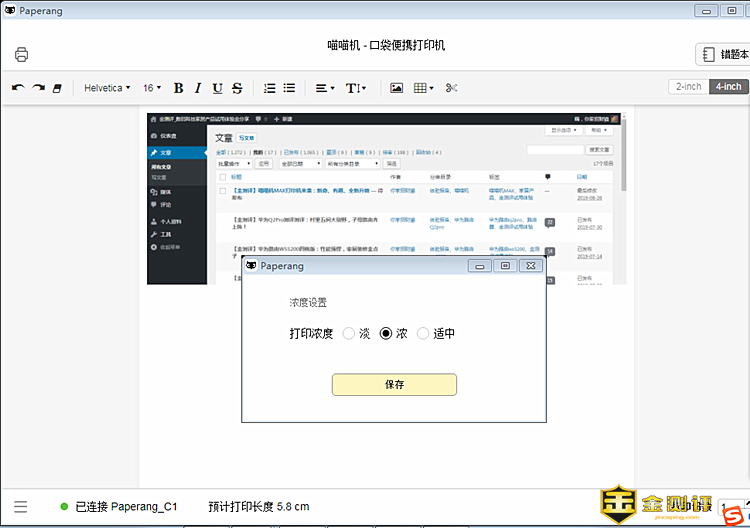Select the 适中 (medium) density option
This screenshot has height=528, width=750.
point(423,334)
